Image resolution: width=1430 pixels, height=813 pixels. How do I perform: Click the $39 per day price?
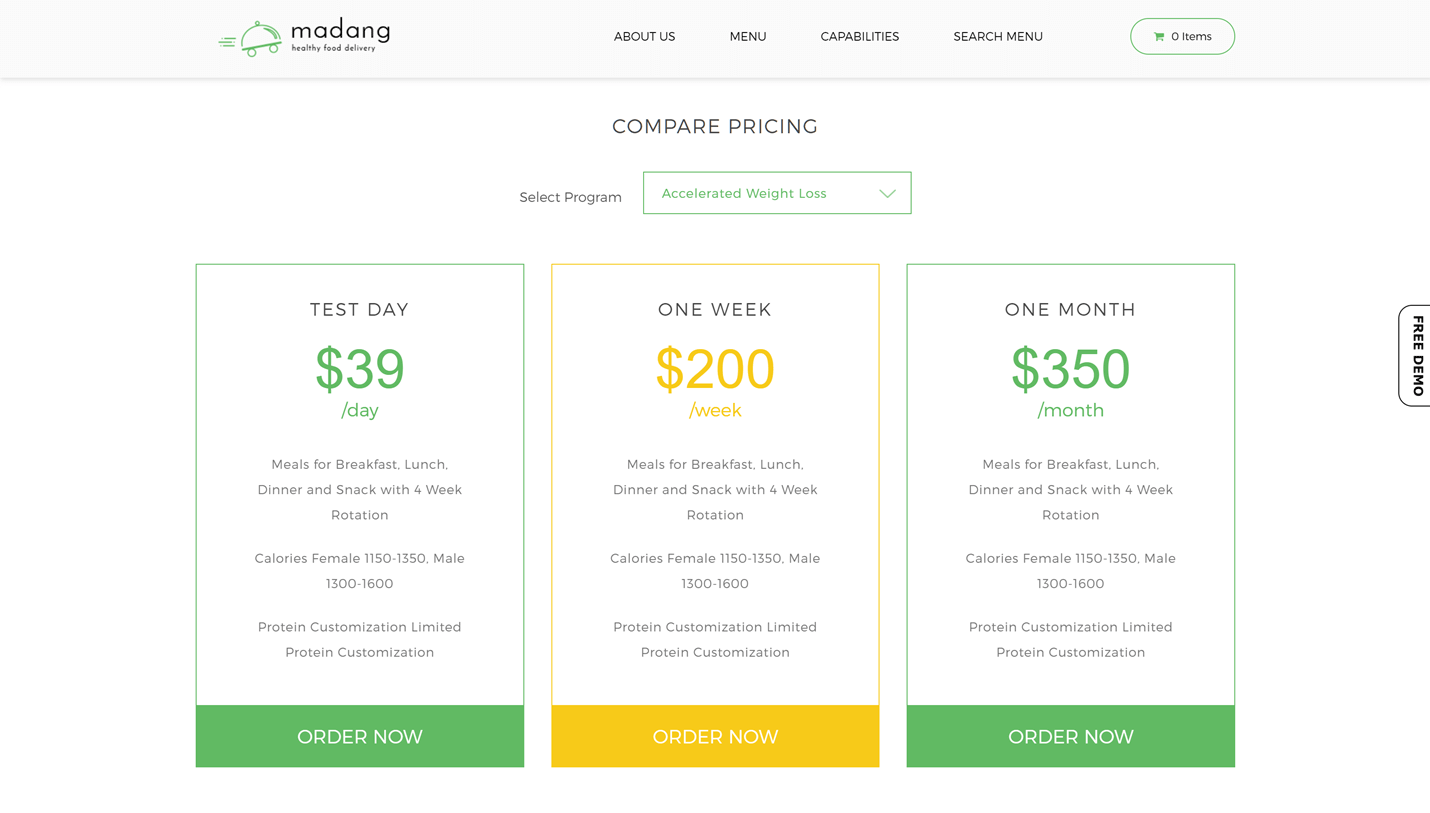360,370
